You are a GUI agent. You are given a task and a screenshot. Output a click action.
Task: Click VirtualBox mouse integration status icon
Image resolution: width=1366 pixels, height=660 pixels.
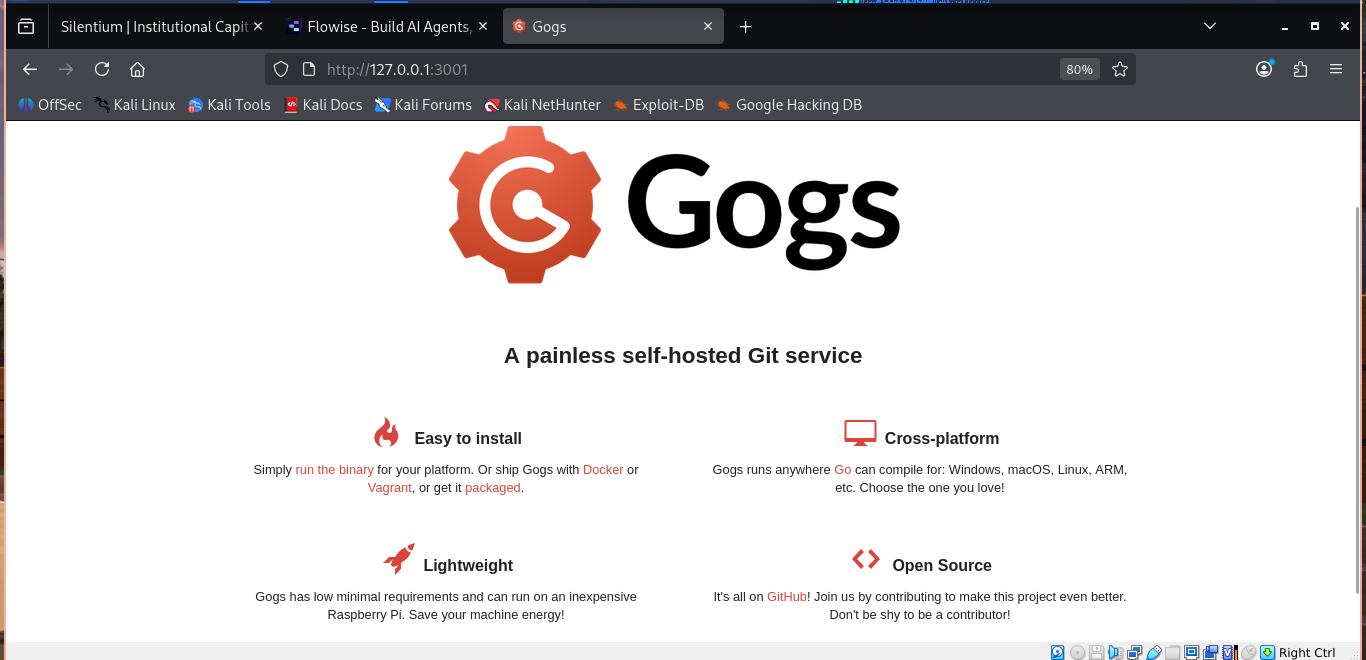[x=1249, y=652]
